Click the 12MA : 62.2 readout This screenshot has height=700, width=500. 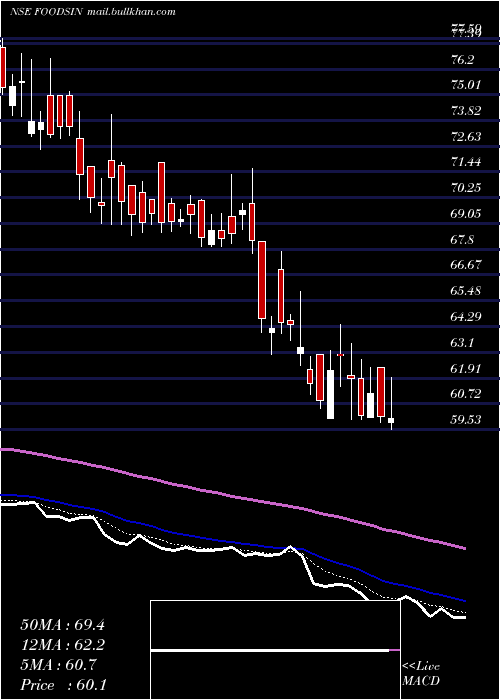click(62, 645)
